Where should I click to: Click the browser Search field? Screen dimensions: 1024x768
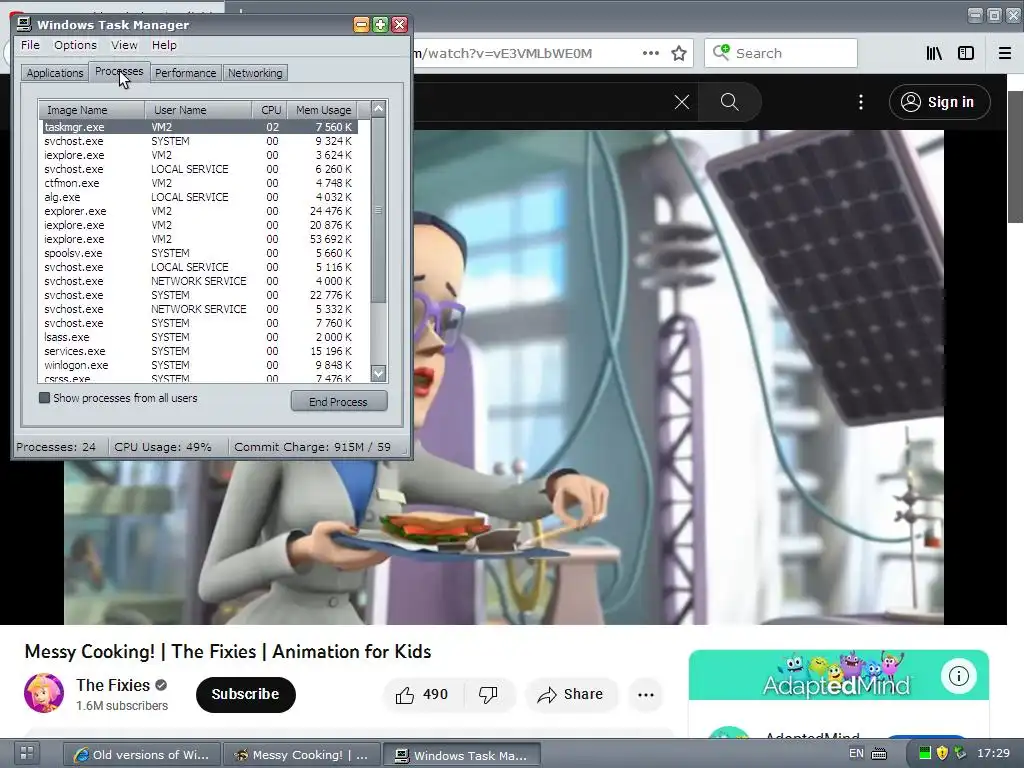tap(780, 53)
